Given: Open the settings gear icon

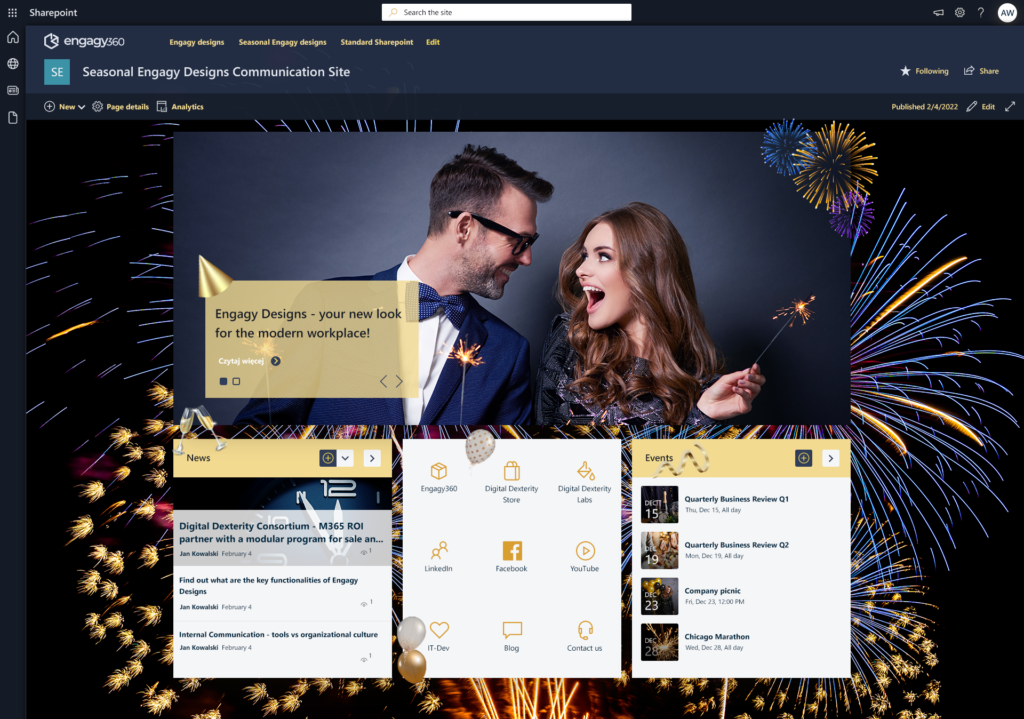Looking at the screenshot, I should pyautogui.click(x=959, y=12).
